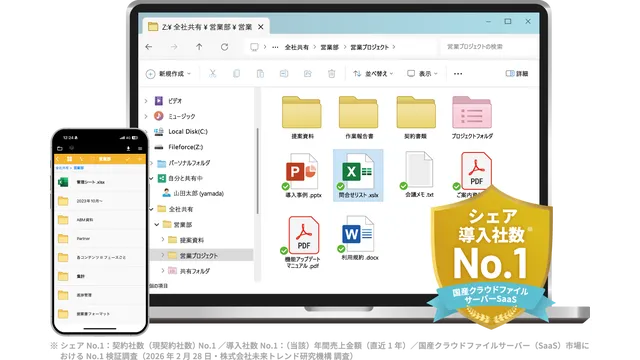Screen dimensions: 640x360
Task: Click the Z:¥ 全社共有 ¥ 営業部 window tab
Action: 206,27
